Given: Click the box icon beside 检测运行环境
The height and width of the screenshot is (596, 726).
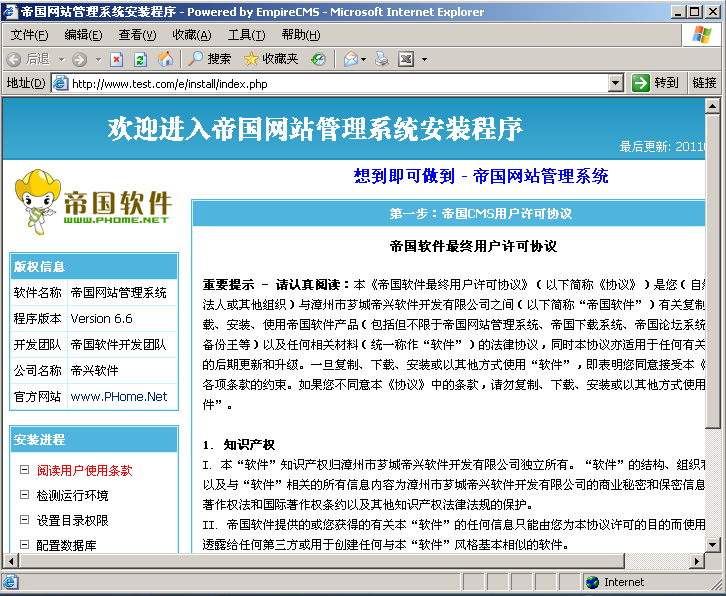Looking at the screenshot, I should pos(25,495).
